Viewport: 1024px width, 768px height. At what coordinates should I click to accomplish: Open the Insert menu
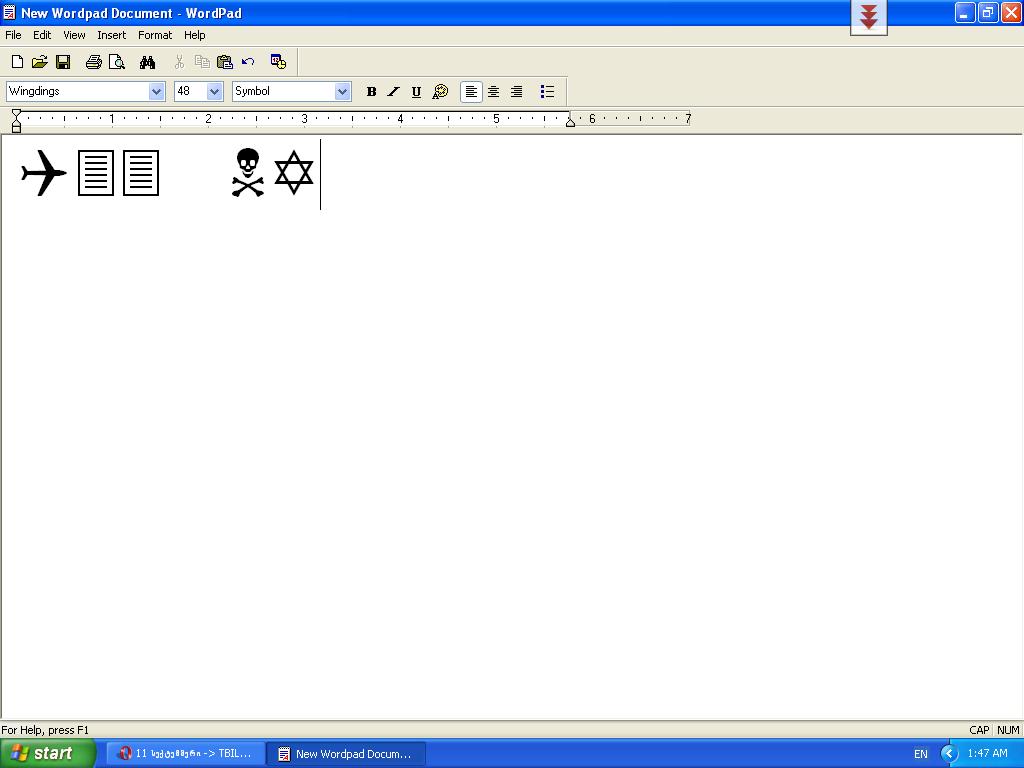click(x=112, y=35)
